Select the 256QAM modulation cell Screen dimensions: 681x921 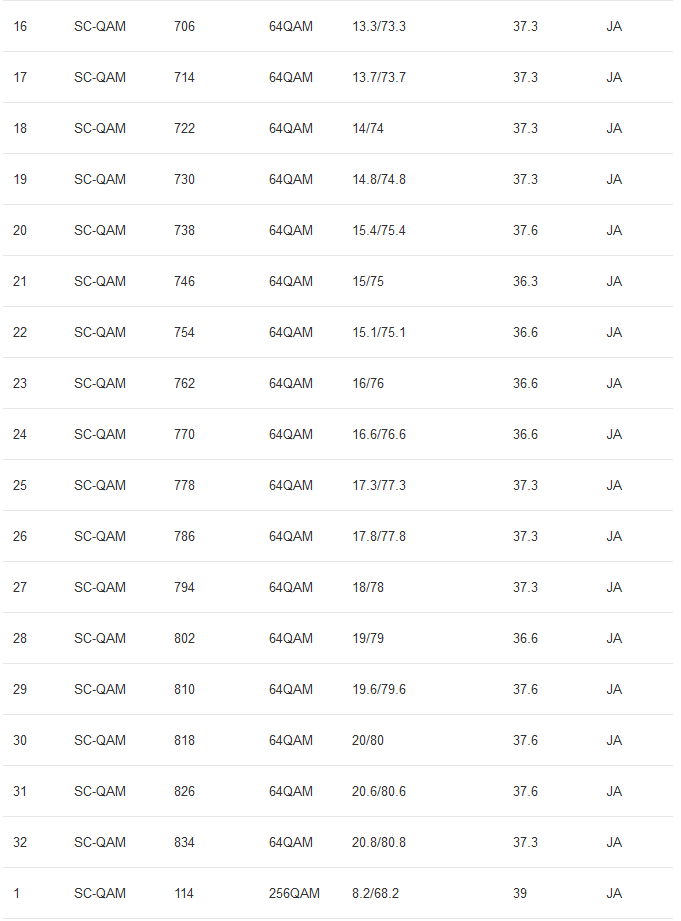pos(294,894)
